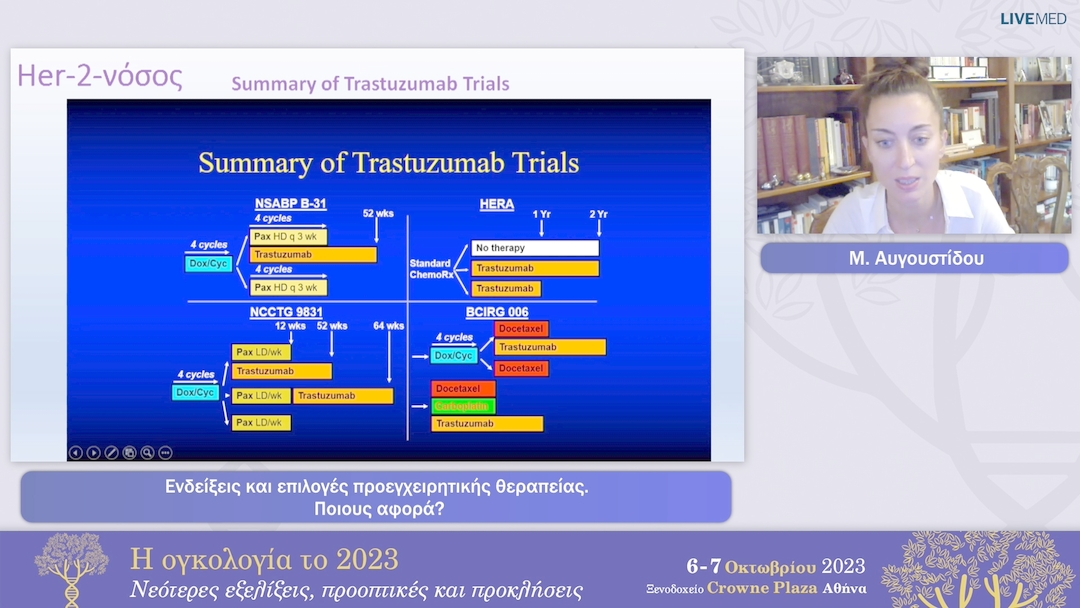Click the 6-7 Οκτωβρίου 2023 date text
The width and height of the screenshot is (1080, 608).
[x=775, y=566]
